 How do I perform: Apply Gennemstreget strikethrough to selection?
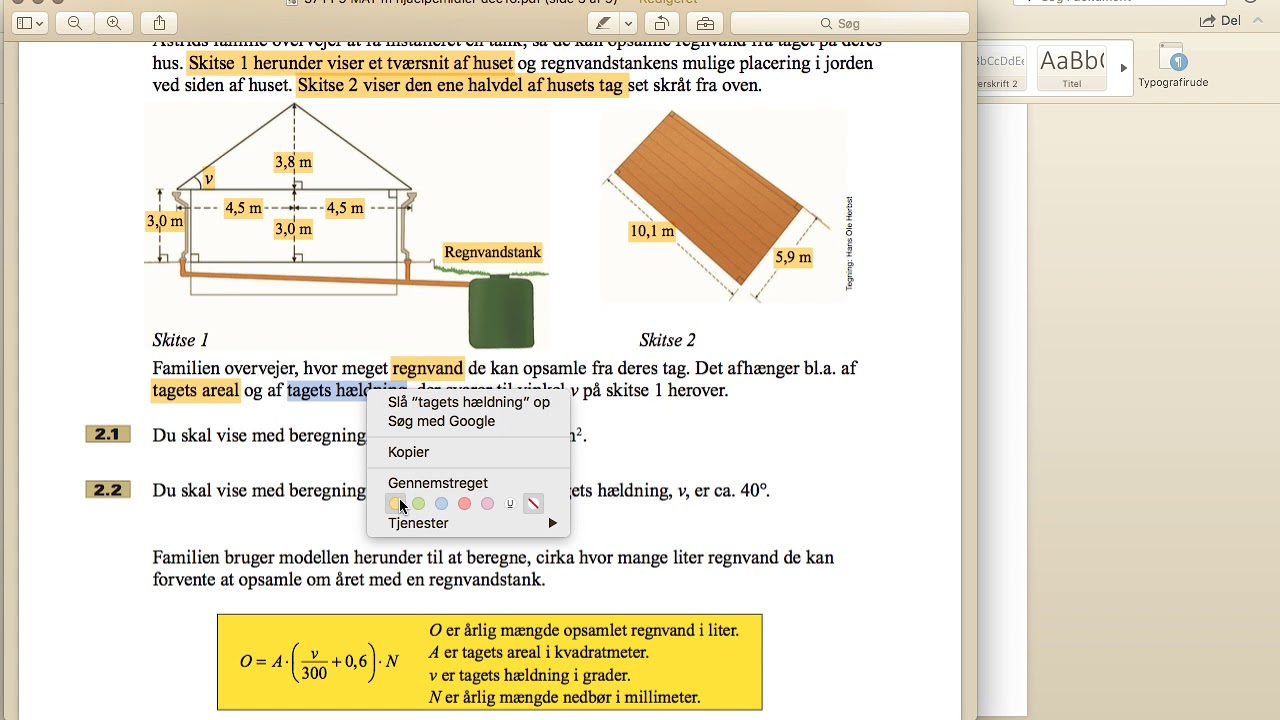[468, 483]
